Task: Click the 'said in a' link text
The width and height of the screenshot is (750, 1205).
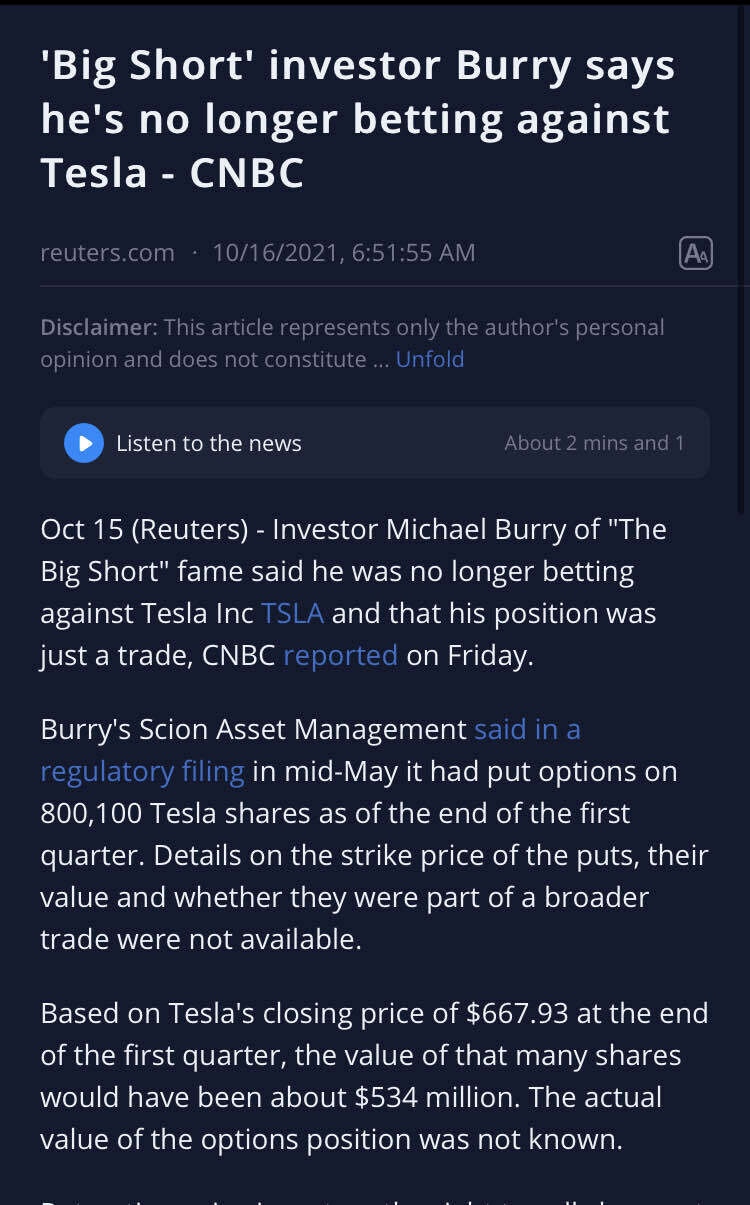Action: tap(527, 729)
